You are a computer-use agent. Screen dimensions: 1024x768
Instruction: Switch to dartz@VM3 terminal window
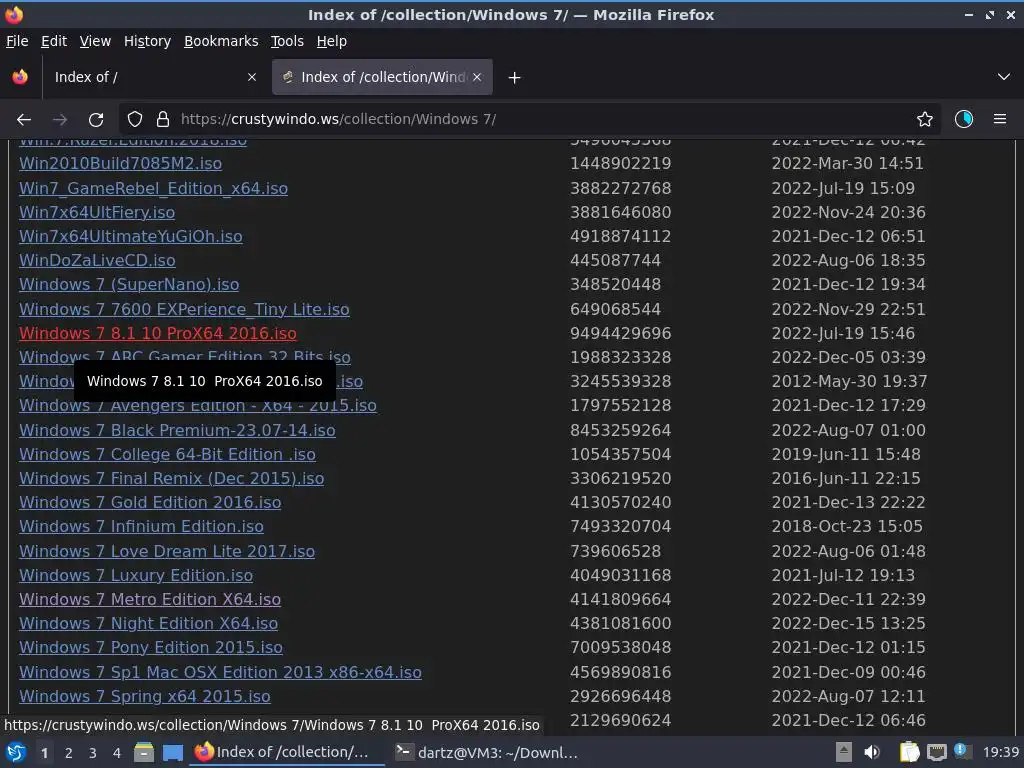pos(487,753)
